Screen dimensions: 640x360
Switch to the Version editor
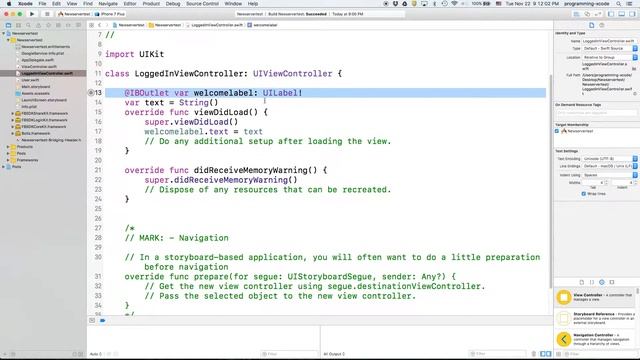click(x=598, y=14)
